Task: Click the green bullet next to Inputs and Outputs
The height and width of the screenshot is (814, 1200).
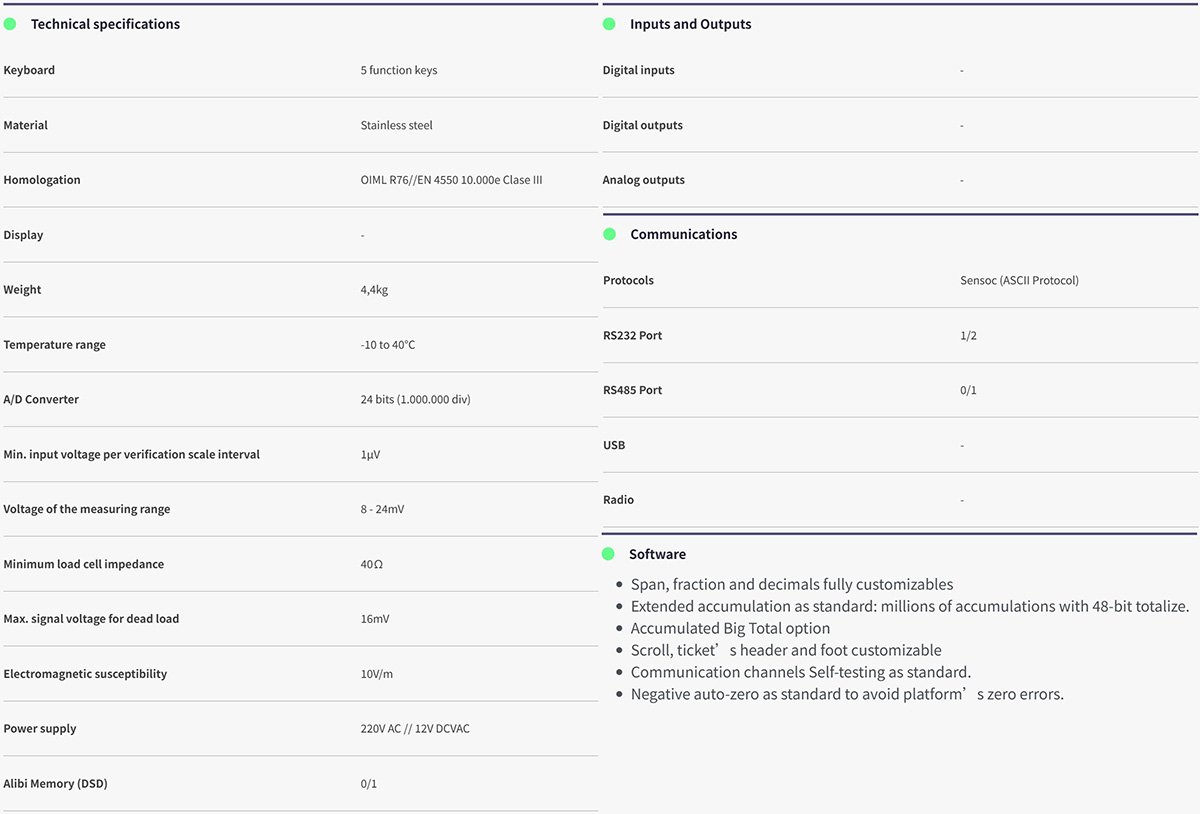Action: 609,24
